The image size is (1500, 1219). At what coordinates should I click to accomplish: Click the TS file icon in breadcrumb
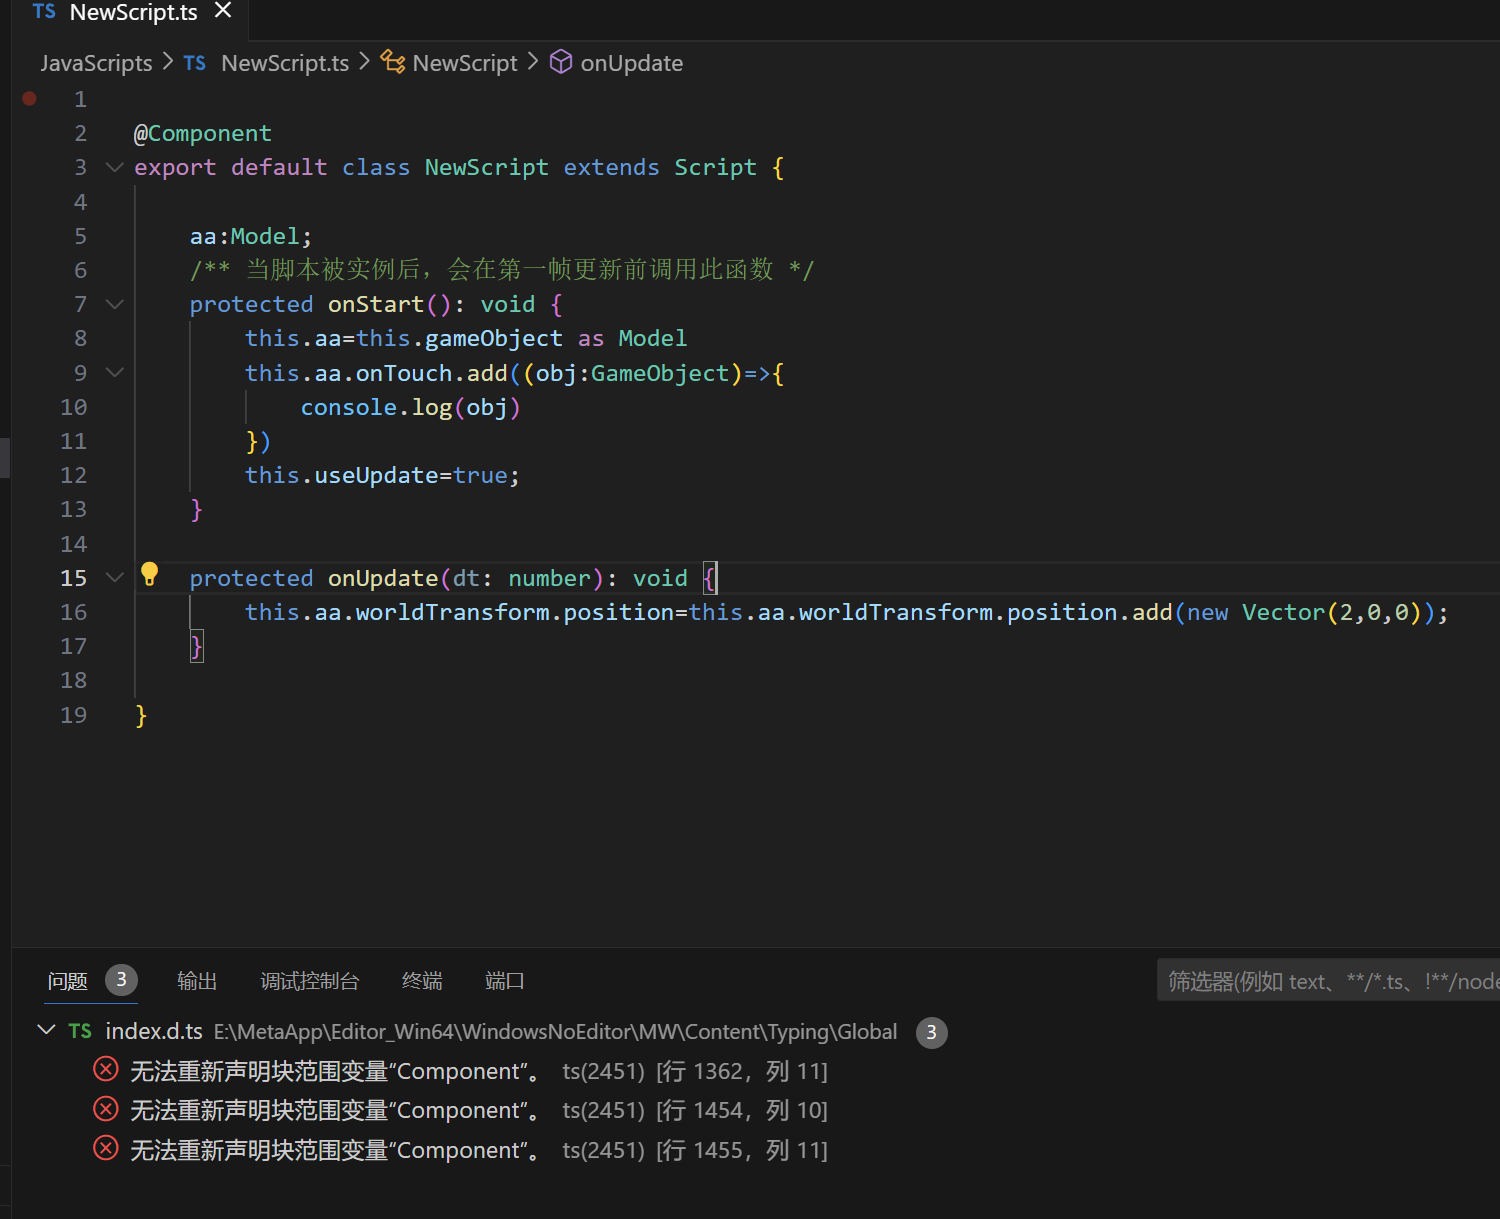195,63
